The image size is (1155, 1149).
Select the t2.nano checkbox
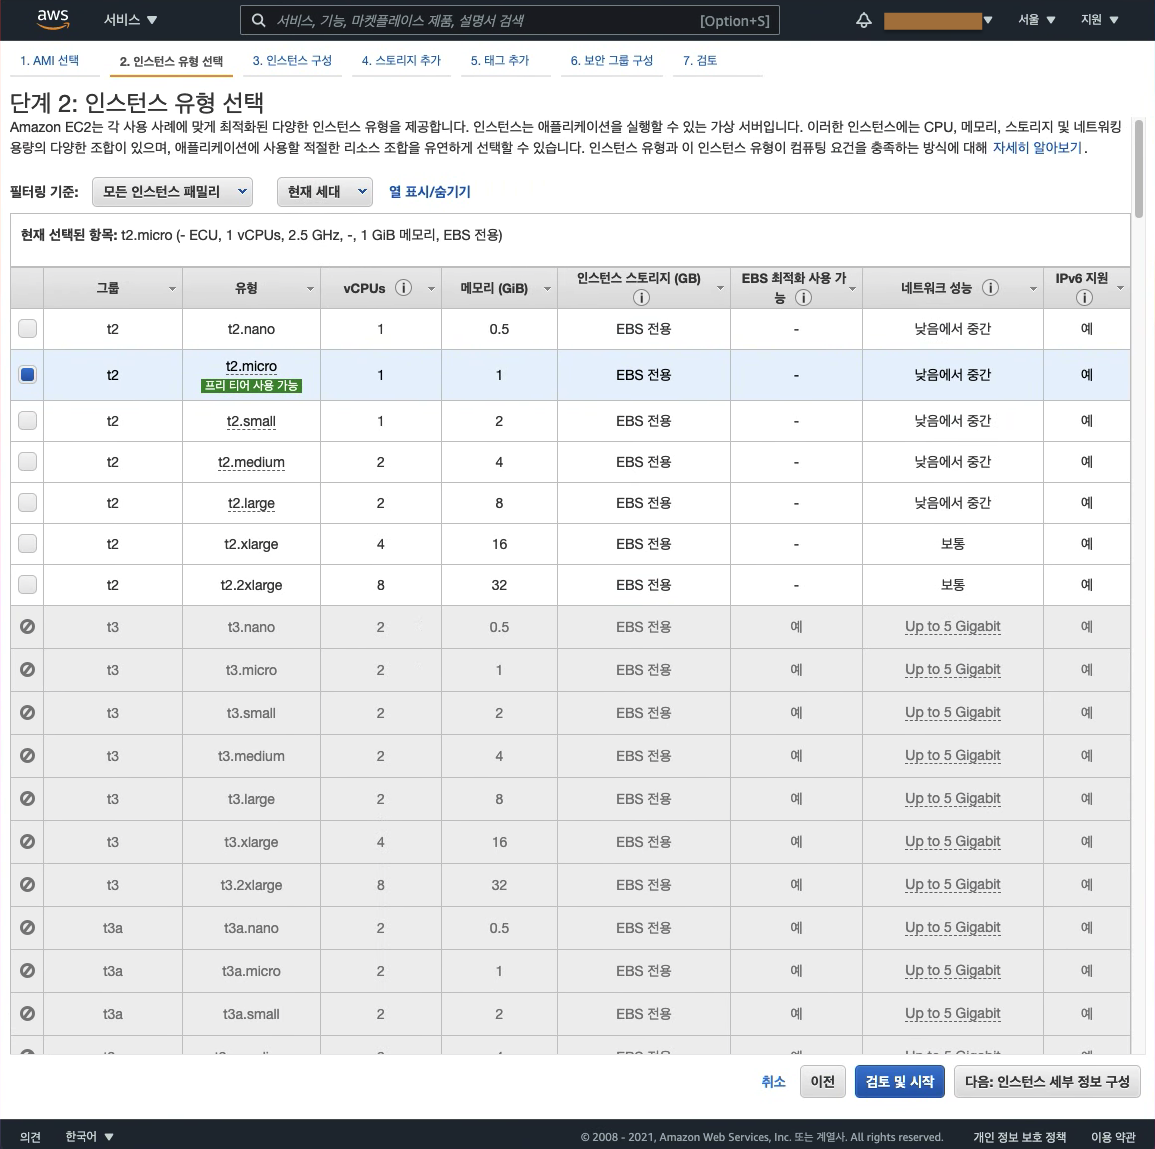click(27, 328)
